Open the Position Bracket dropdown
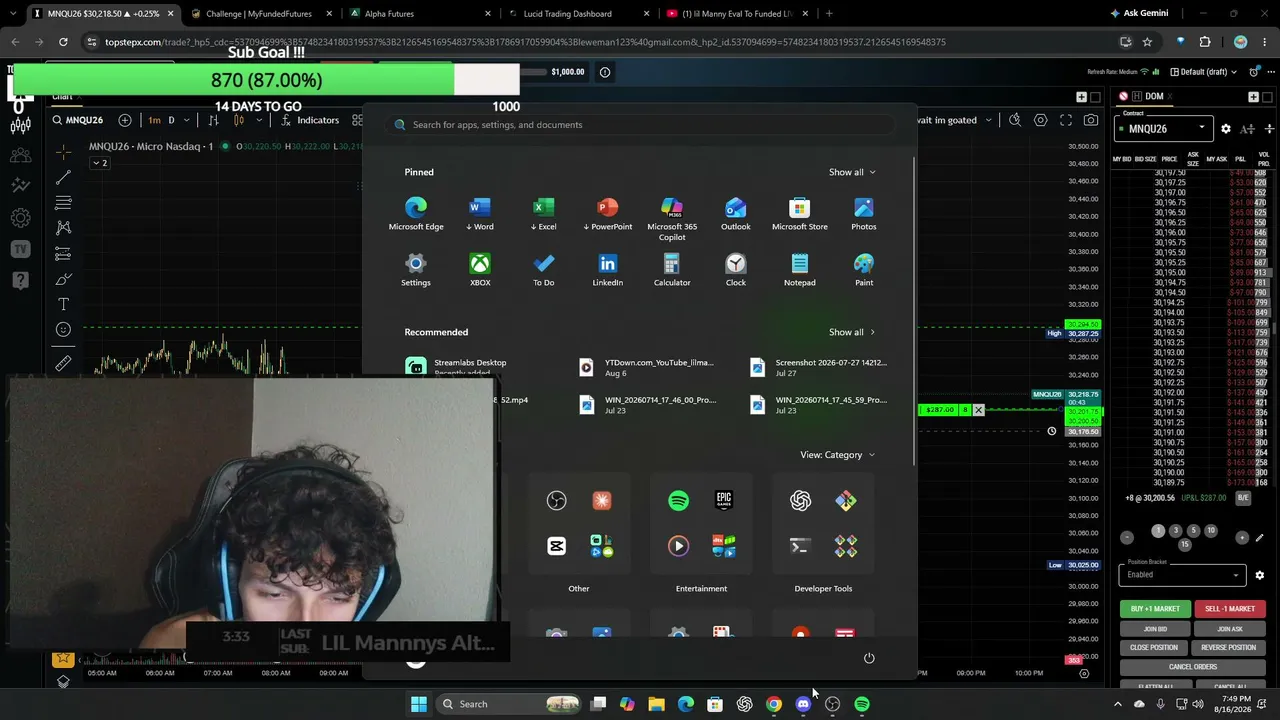The width and height of the screenshot is (1280, 720). pyautogui.click(x=1182, y=575)
